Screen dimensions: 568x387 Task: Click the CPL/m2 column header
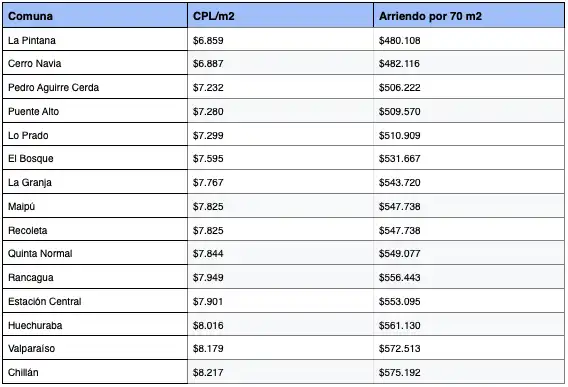[x=280, y=16]
